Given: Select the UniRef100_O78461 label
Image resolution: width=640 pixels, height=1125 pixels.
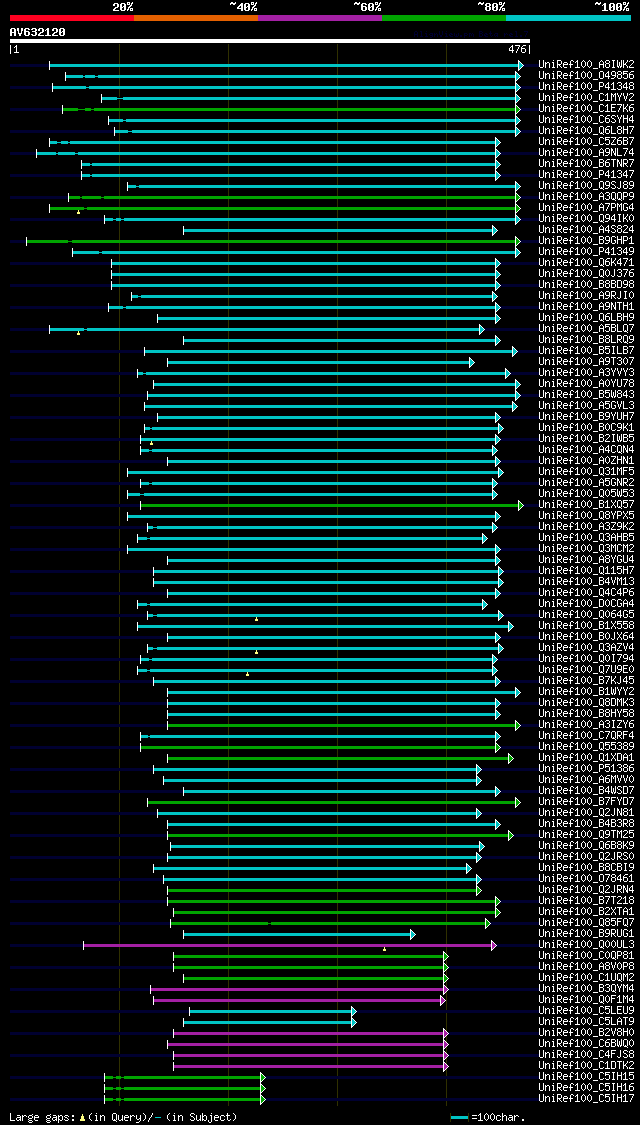Looking at the screenshot, I should click(586, 879).
